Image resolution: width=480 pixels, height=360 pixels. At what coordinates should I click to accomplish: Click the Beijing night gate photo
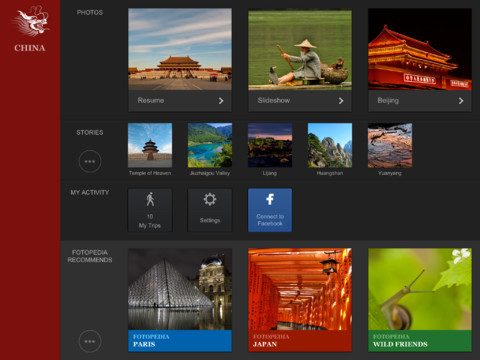pos(420,49)
